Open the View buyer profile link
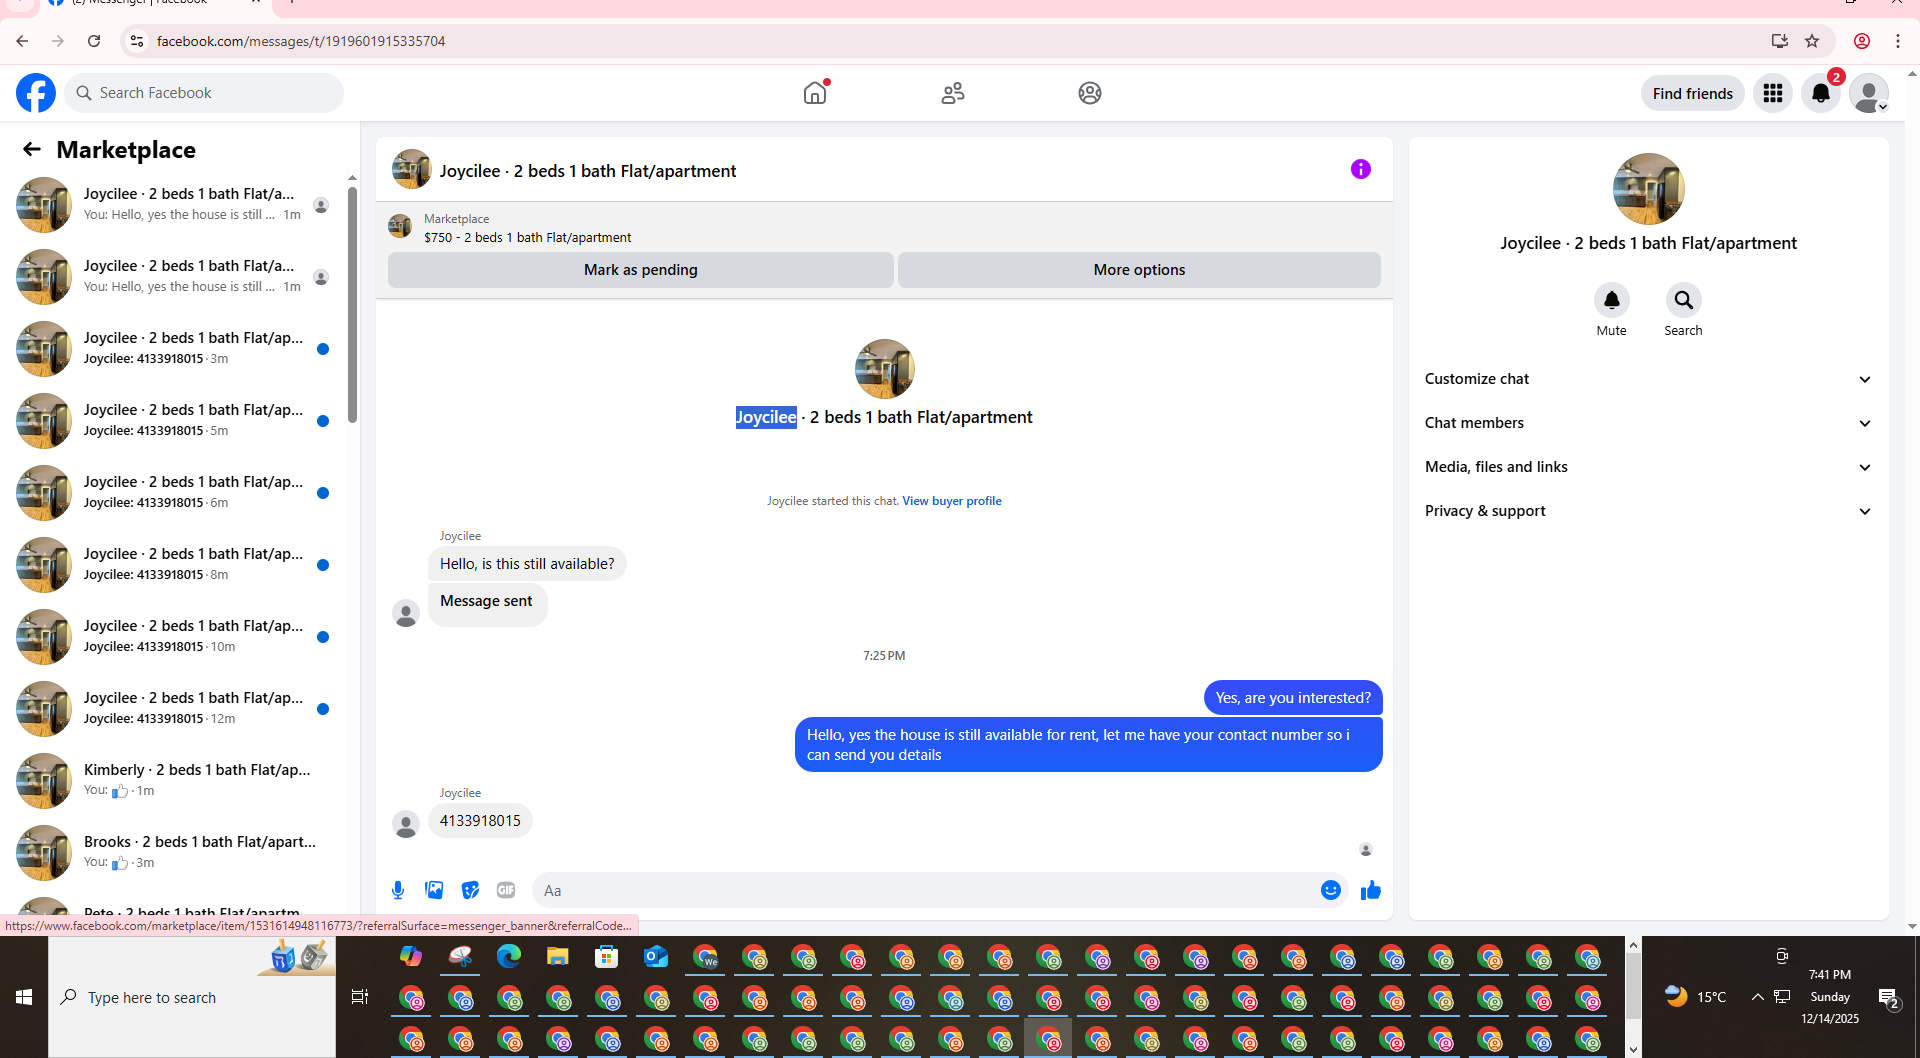This screenshot has height=1058, width=1920. [951, 501]
